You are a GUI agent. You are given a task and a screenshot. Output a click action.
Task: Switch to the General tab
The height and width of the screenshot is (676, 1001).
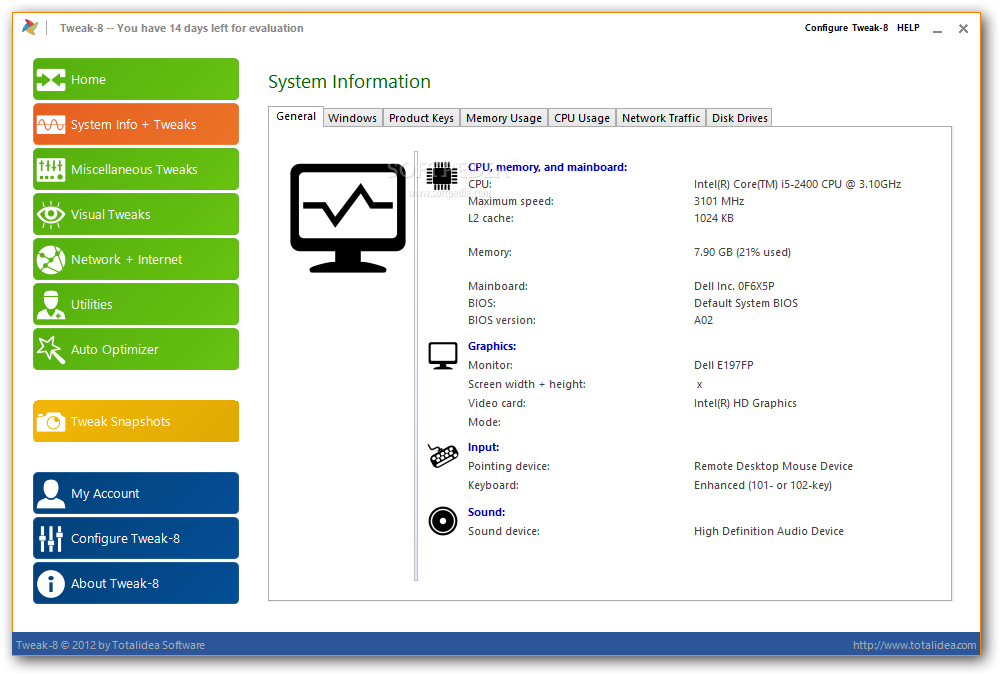pyautogui.click(x=296, y=116)
